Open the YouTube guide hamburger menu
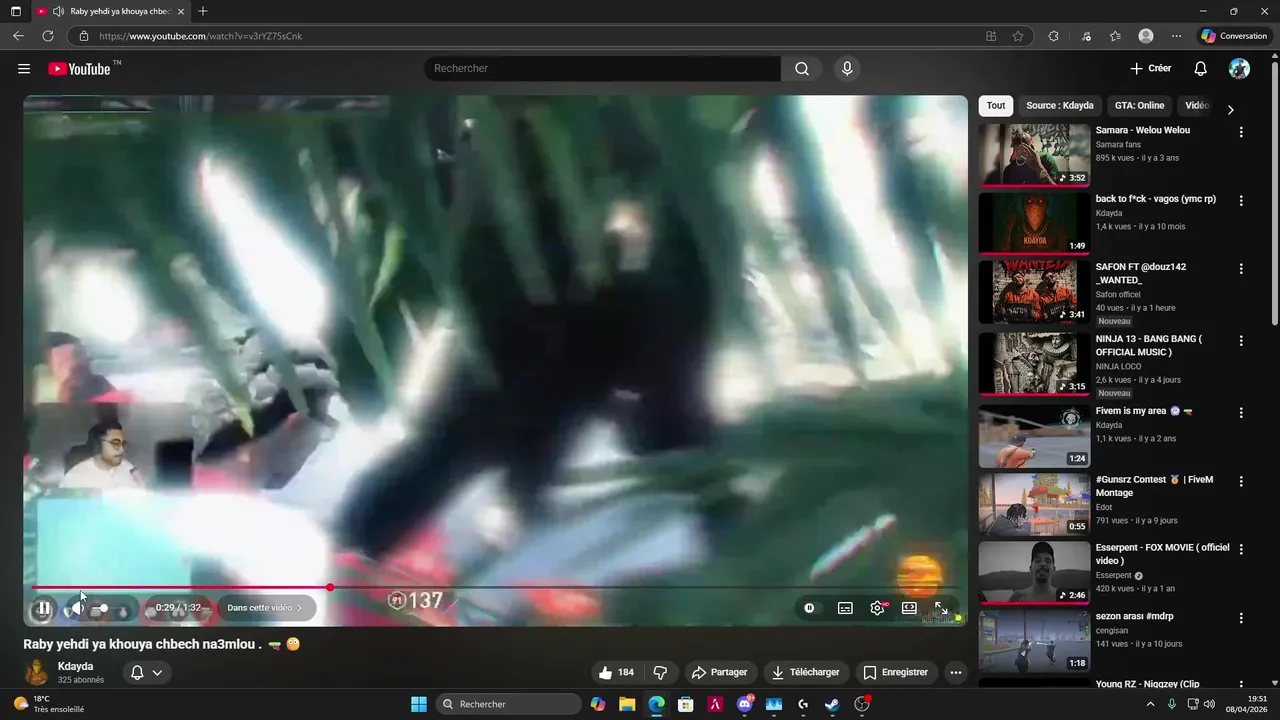This screenshot has height=720, width=1280. click(24, 69)
